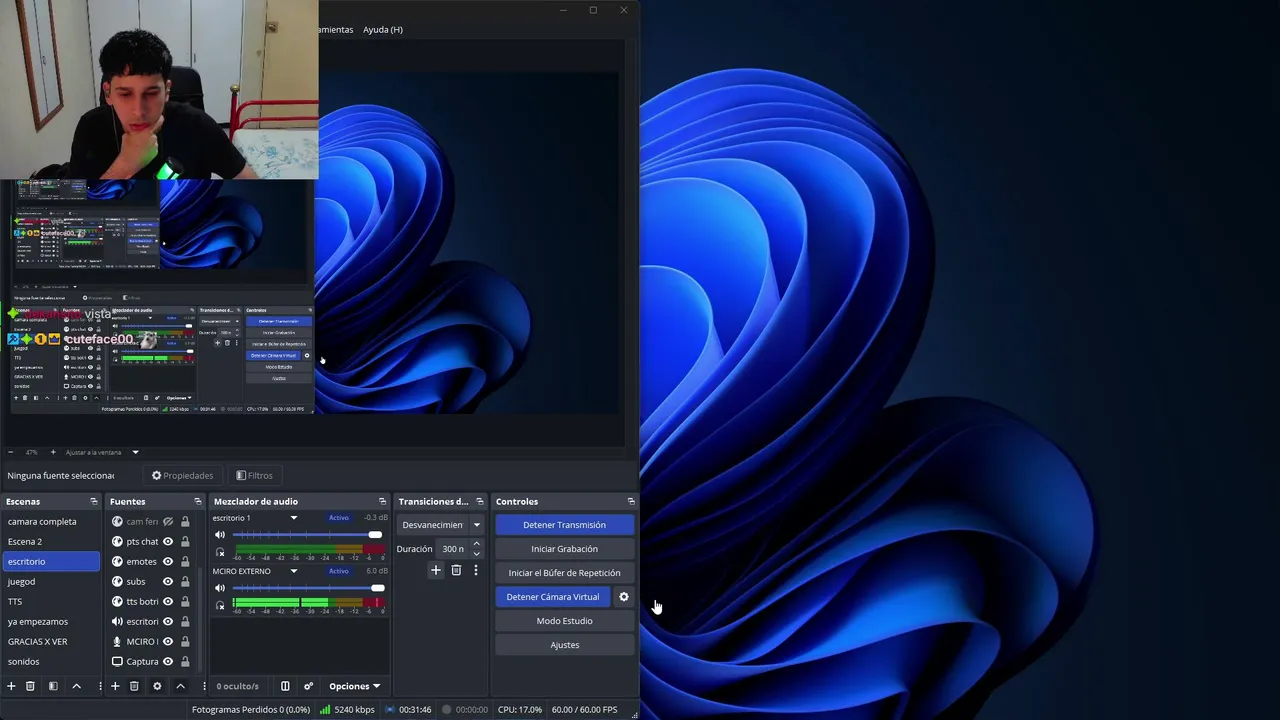Image resolution: width=1280 pixels, height=720 pixels.
Task: Select the ya empezamos scene
Action: (50, 621)
